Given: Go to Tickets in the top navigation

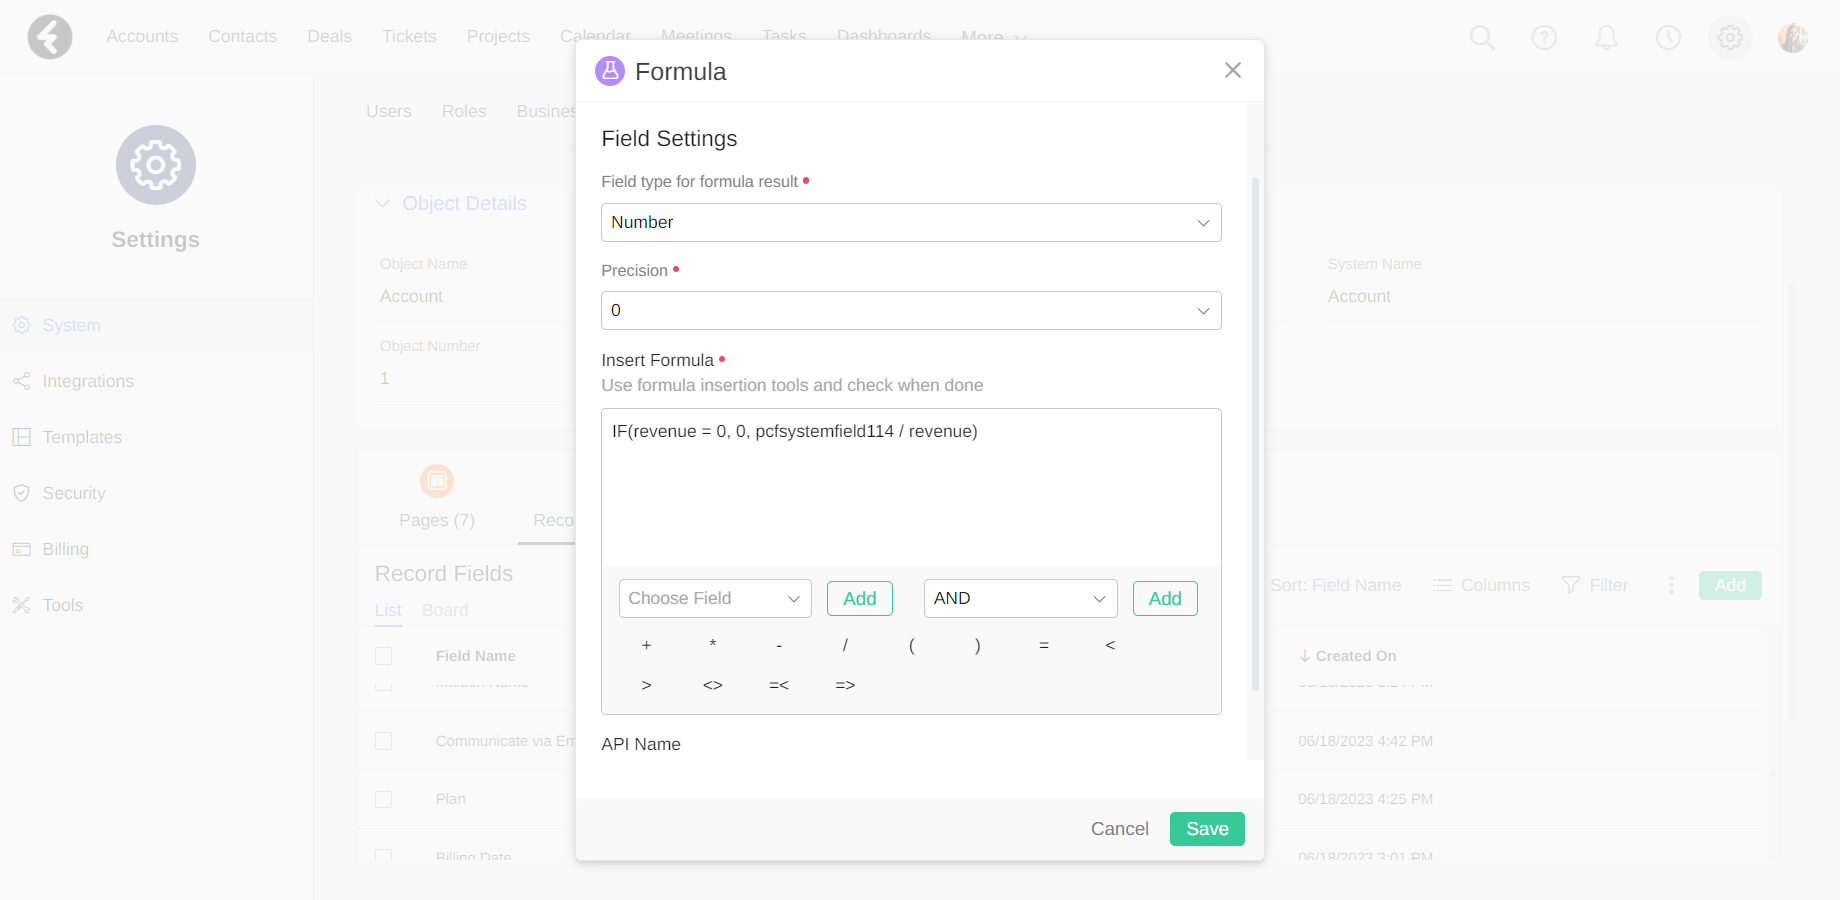Looking at the screenshot, I should (x=409, y=36).
